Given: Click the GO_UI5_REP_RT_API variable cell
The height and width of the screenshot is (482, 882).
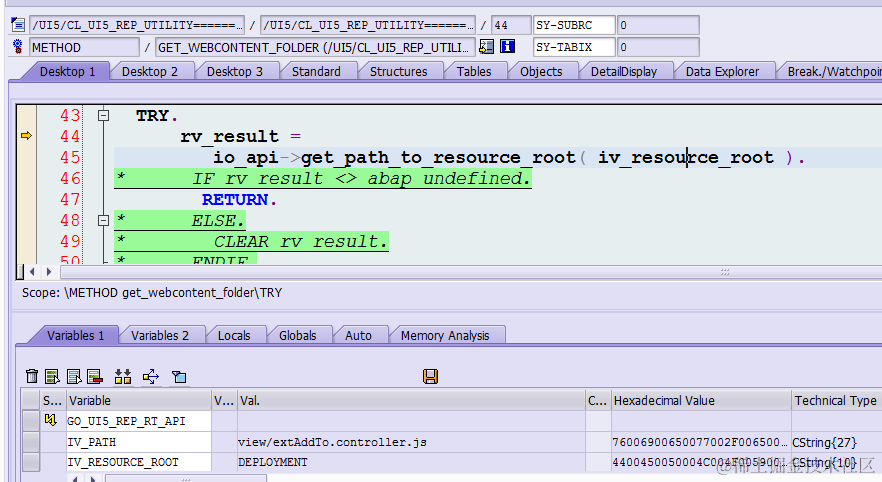Looking at the screenshot, I should 138,421.
